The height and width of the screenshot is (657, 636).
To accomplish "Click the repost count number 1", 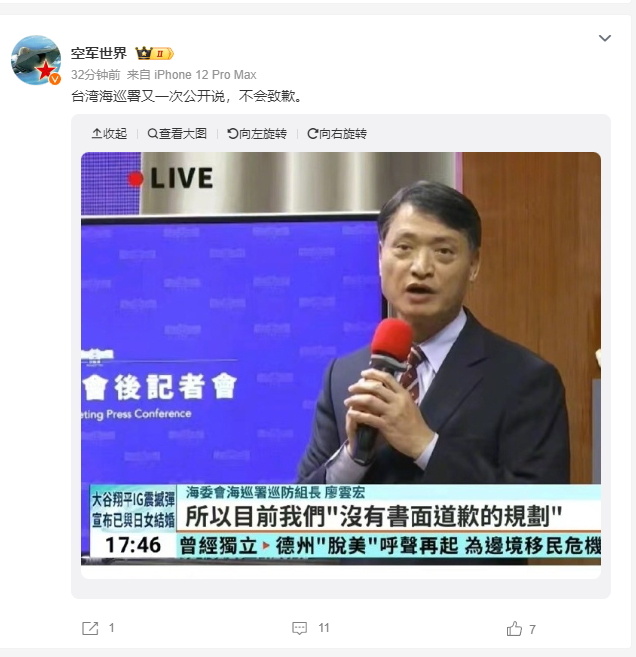I will pos(111,628).
